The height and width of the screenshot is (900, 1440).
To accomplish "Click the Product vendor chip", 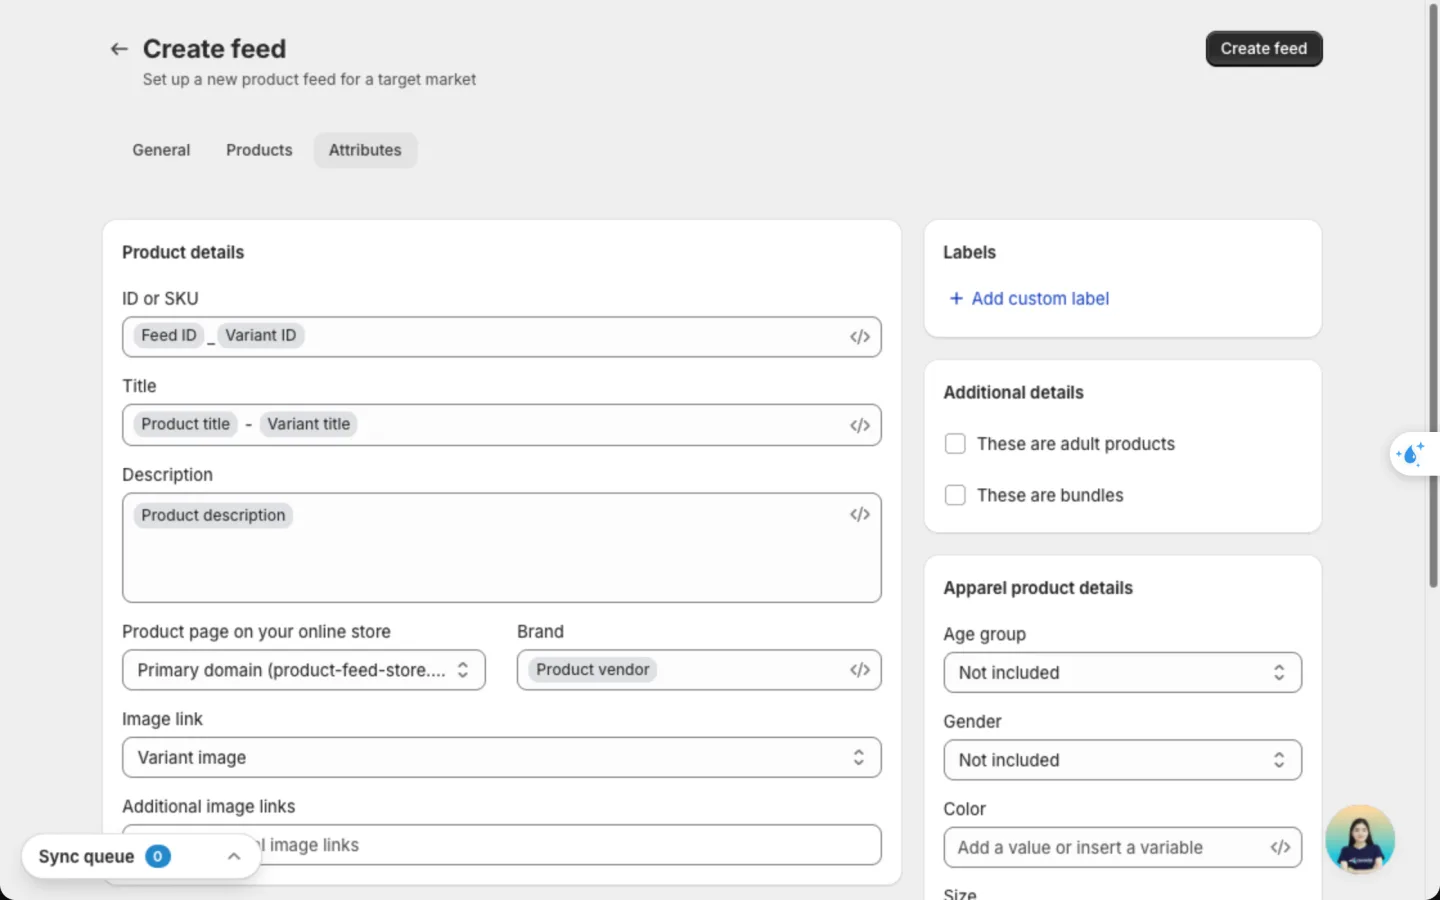I will (x=593, y=670).
